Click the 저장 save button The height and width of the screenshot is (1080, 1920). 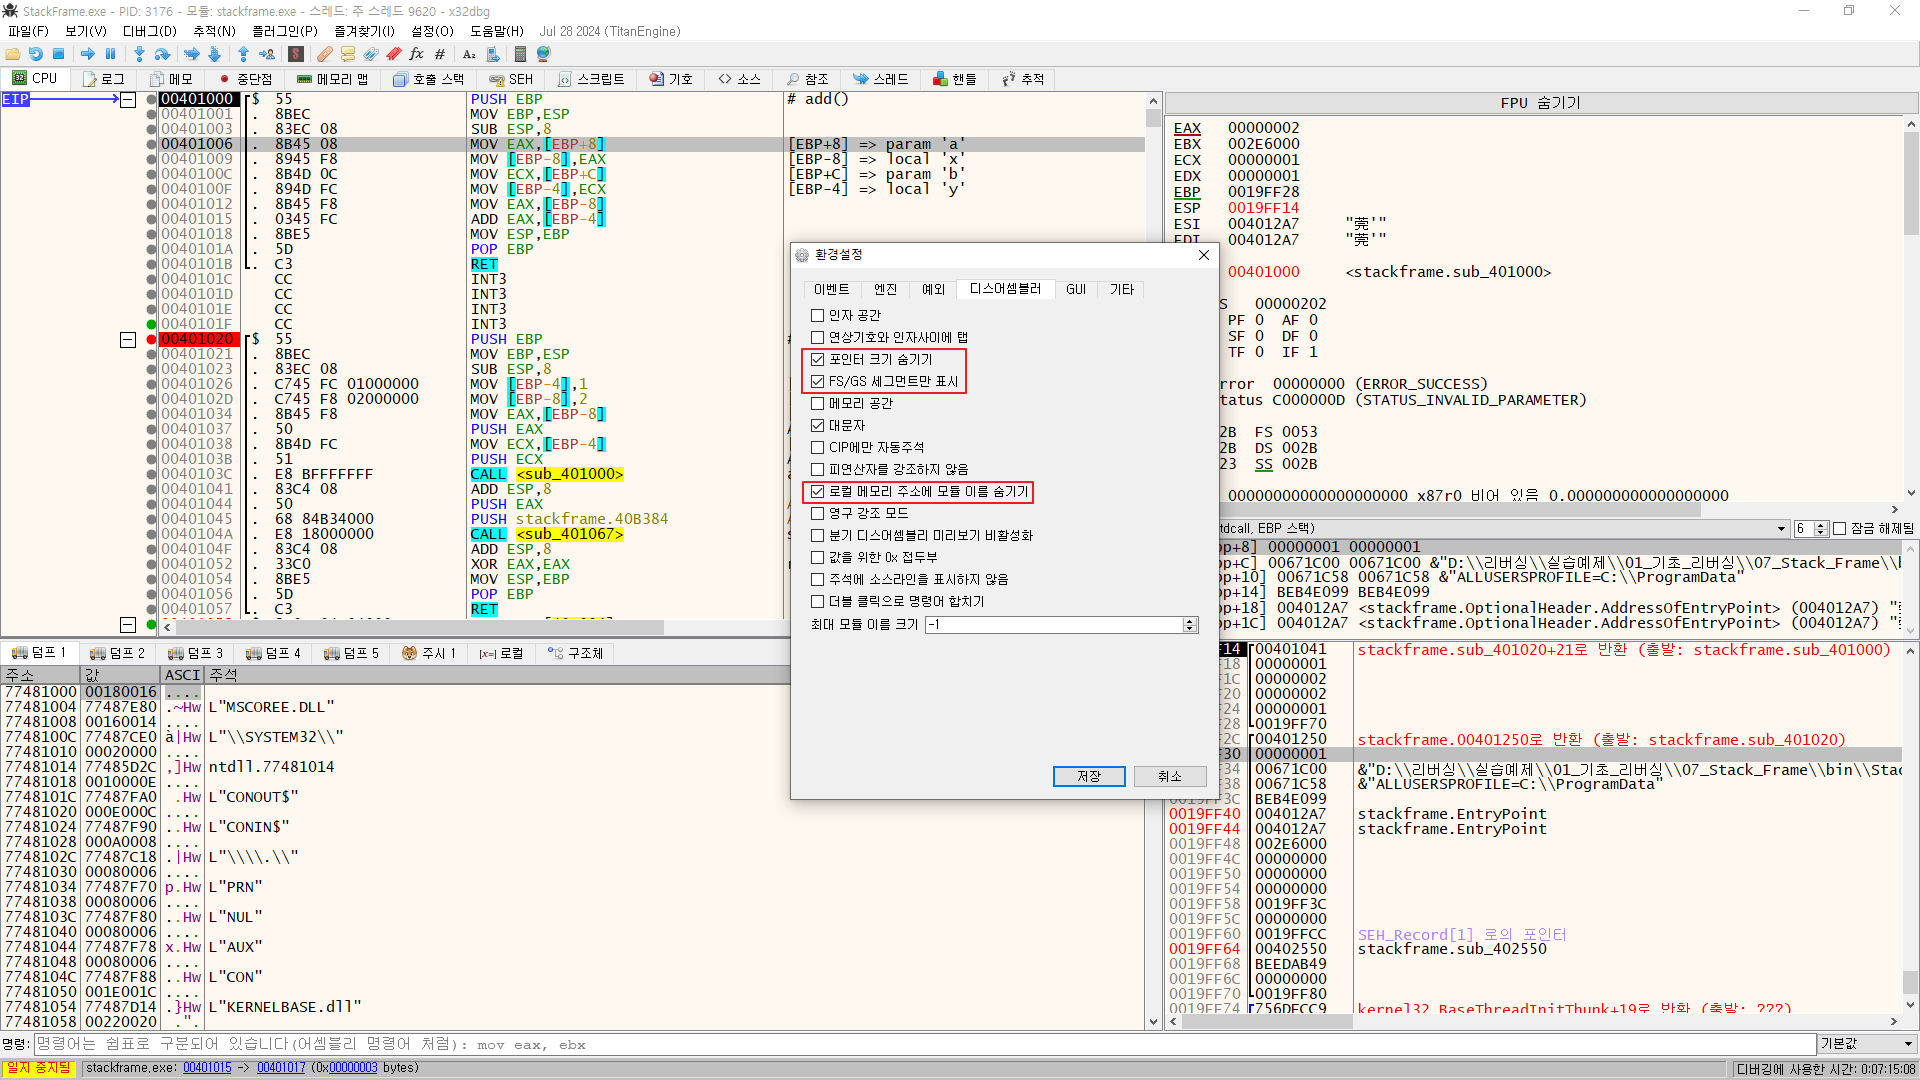pyautogui.click(x=1088, y=777)
